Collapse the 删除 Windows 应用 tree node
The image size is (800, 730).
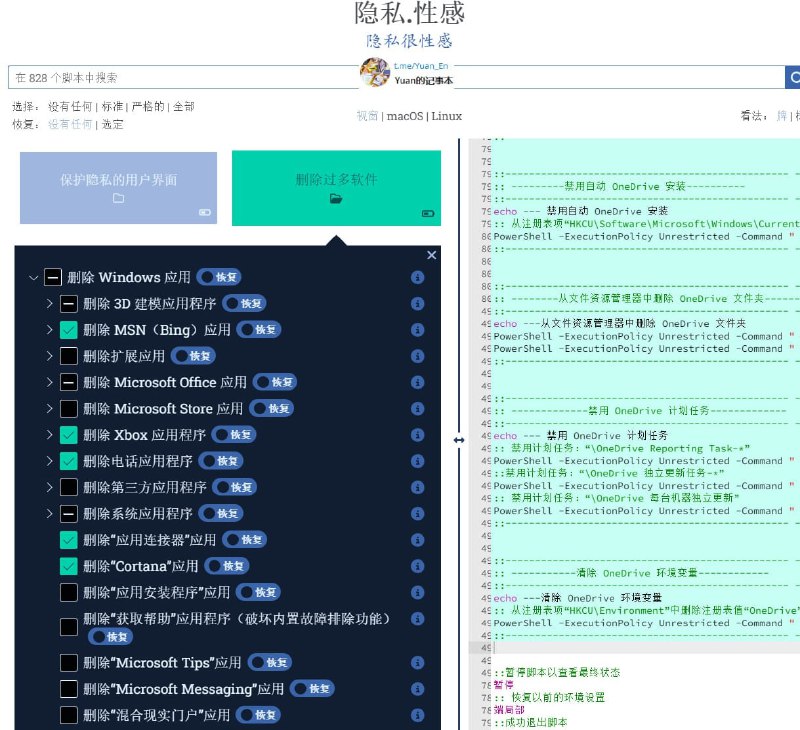[x=34, y=278]
